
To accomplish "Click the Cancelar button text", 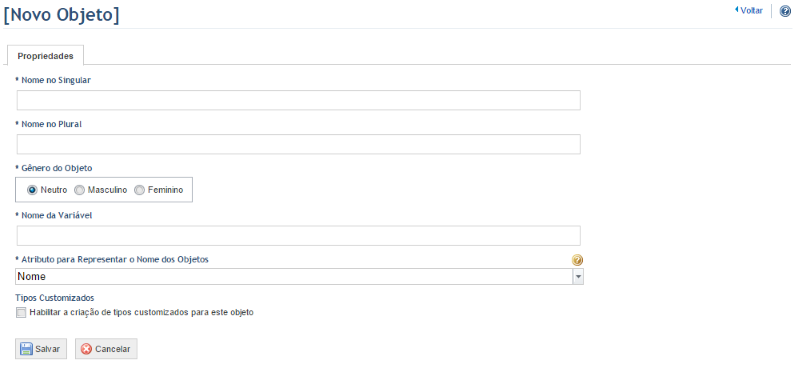I will 113,349.
